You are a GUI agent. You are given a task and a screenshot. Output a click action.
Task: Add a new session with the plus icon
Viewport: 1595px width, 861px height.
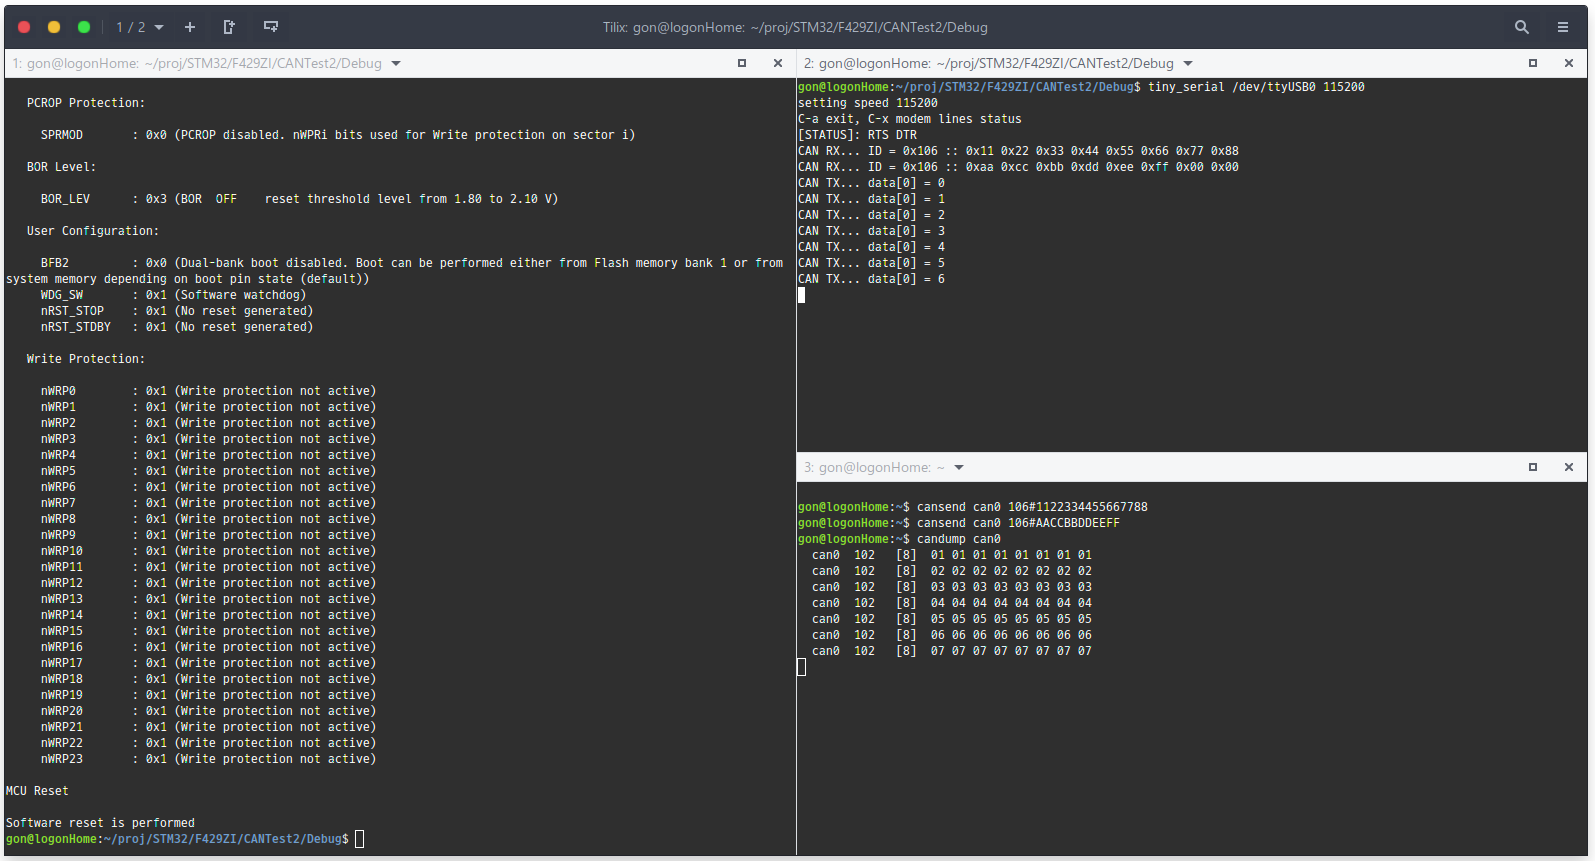click(189, 27)
